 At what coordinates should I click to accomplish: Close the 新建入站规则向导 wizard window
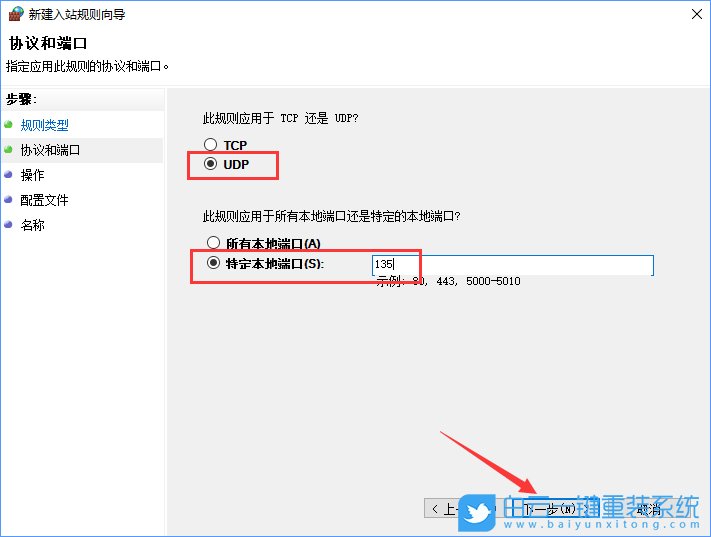(x=697, y=14)
